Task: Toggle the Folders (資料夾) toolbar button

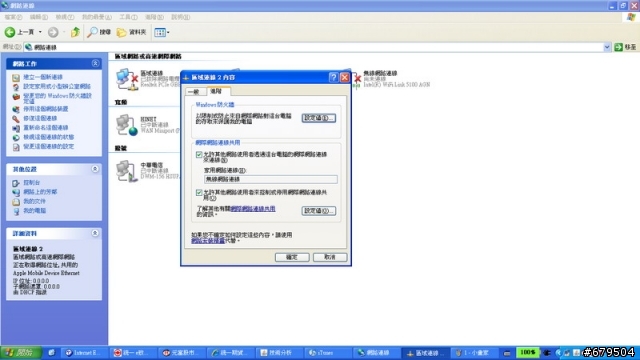Action: click(131, 32)
